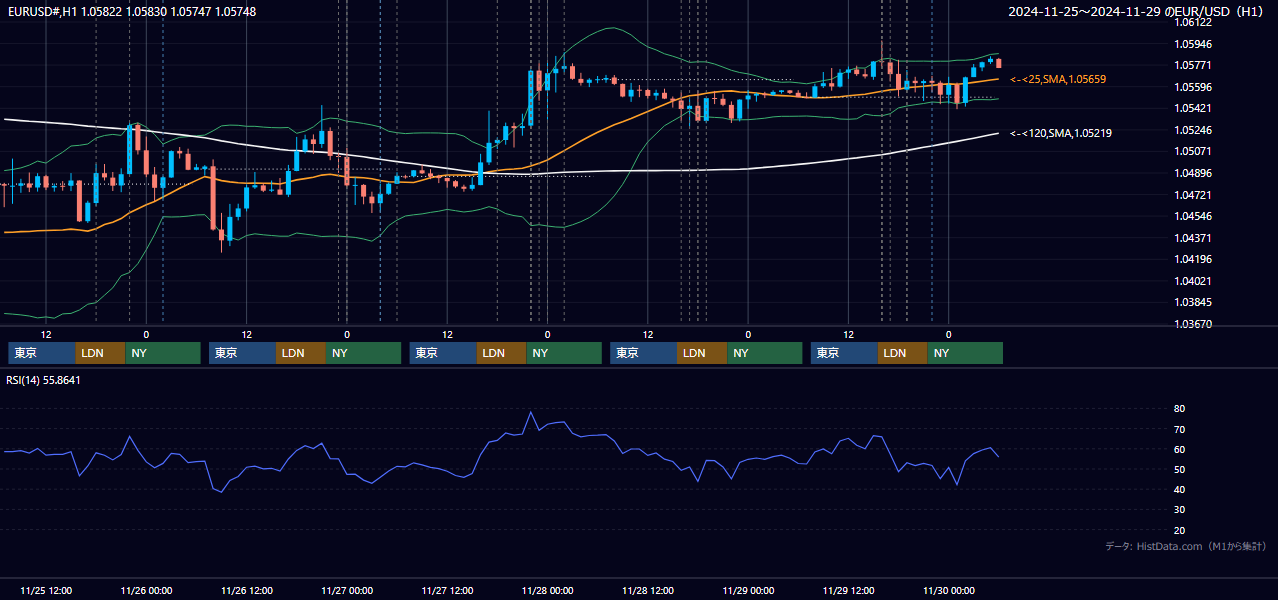This screenshot has width=1278, height=600.
Task: Click time axis label 11/28 12:00
Action: pyautogui.click(x=648, y=590)
